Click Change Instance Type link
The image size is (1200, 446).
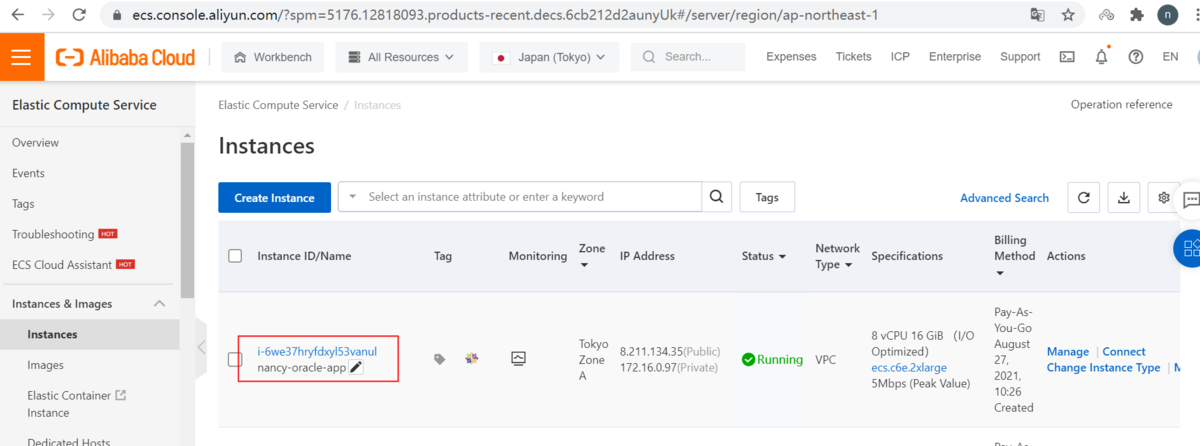1104,368
